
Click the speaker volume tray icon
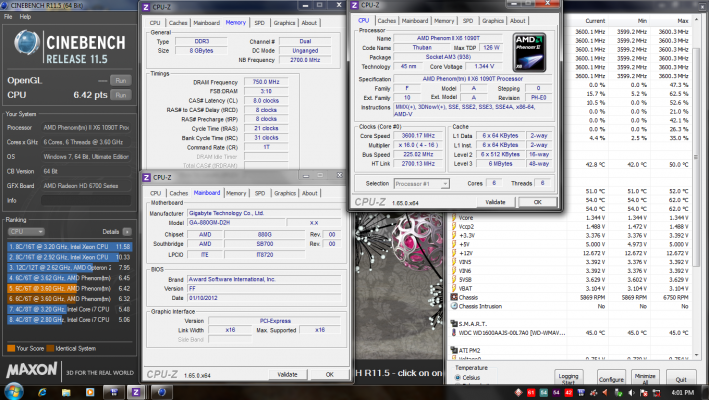[631, 393]
